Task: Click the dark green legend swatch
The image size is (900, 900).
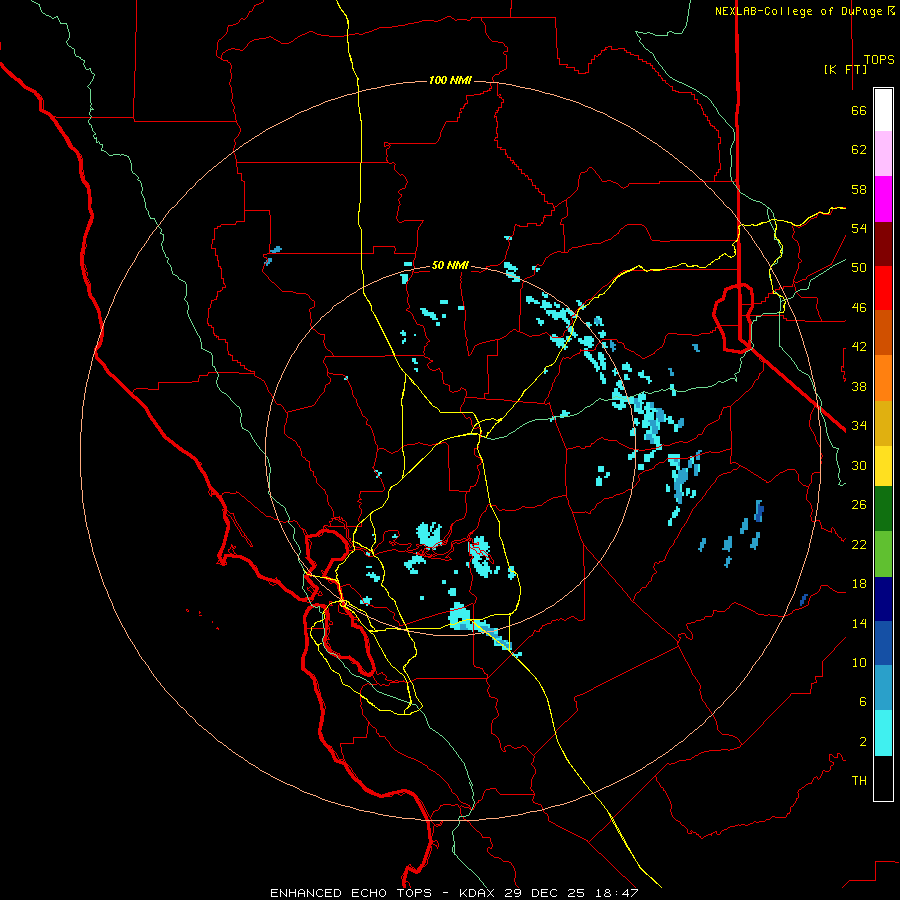Action: point(883,509)
